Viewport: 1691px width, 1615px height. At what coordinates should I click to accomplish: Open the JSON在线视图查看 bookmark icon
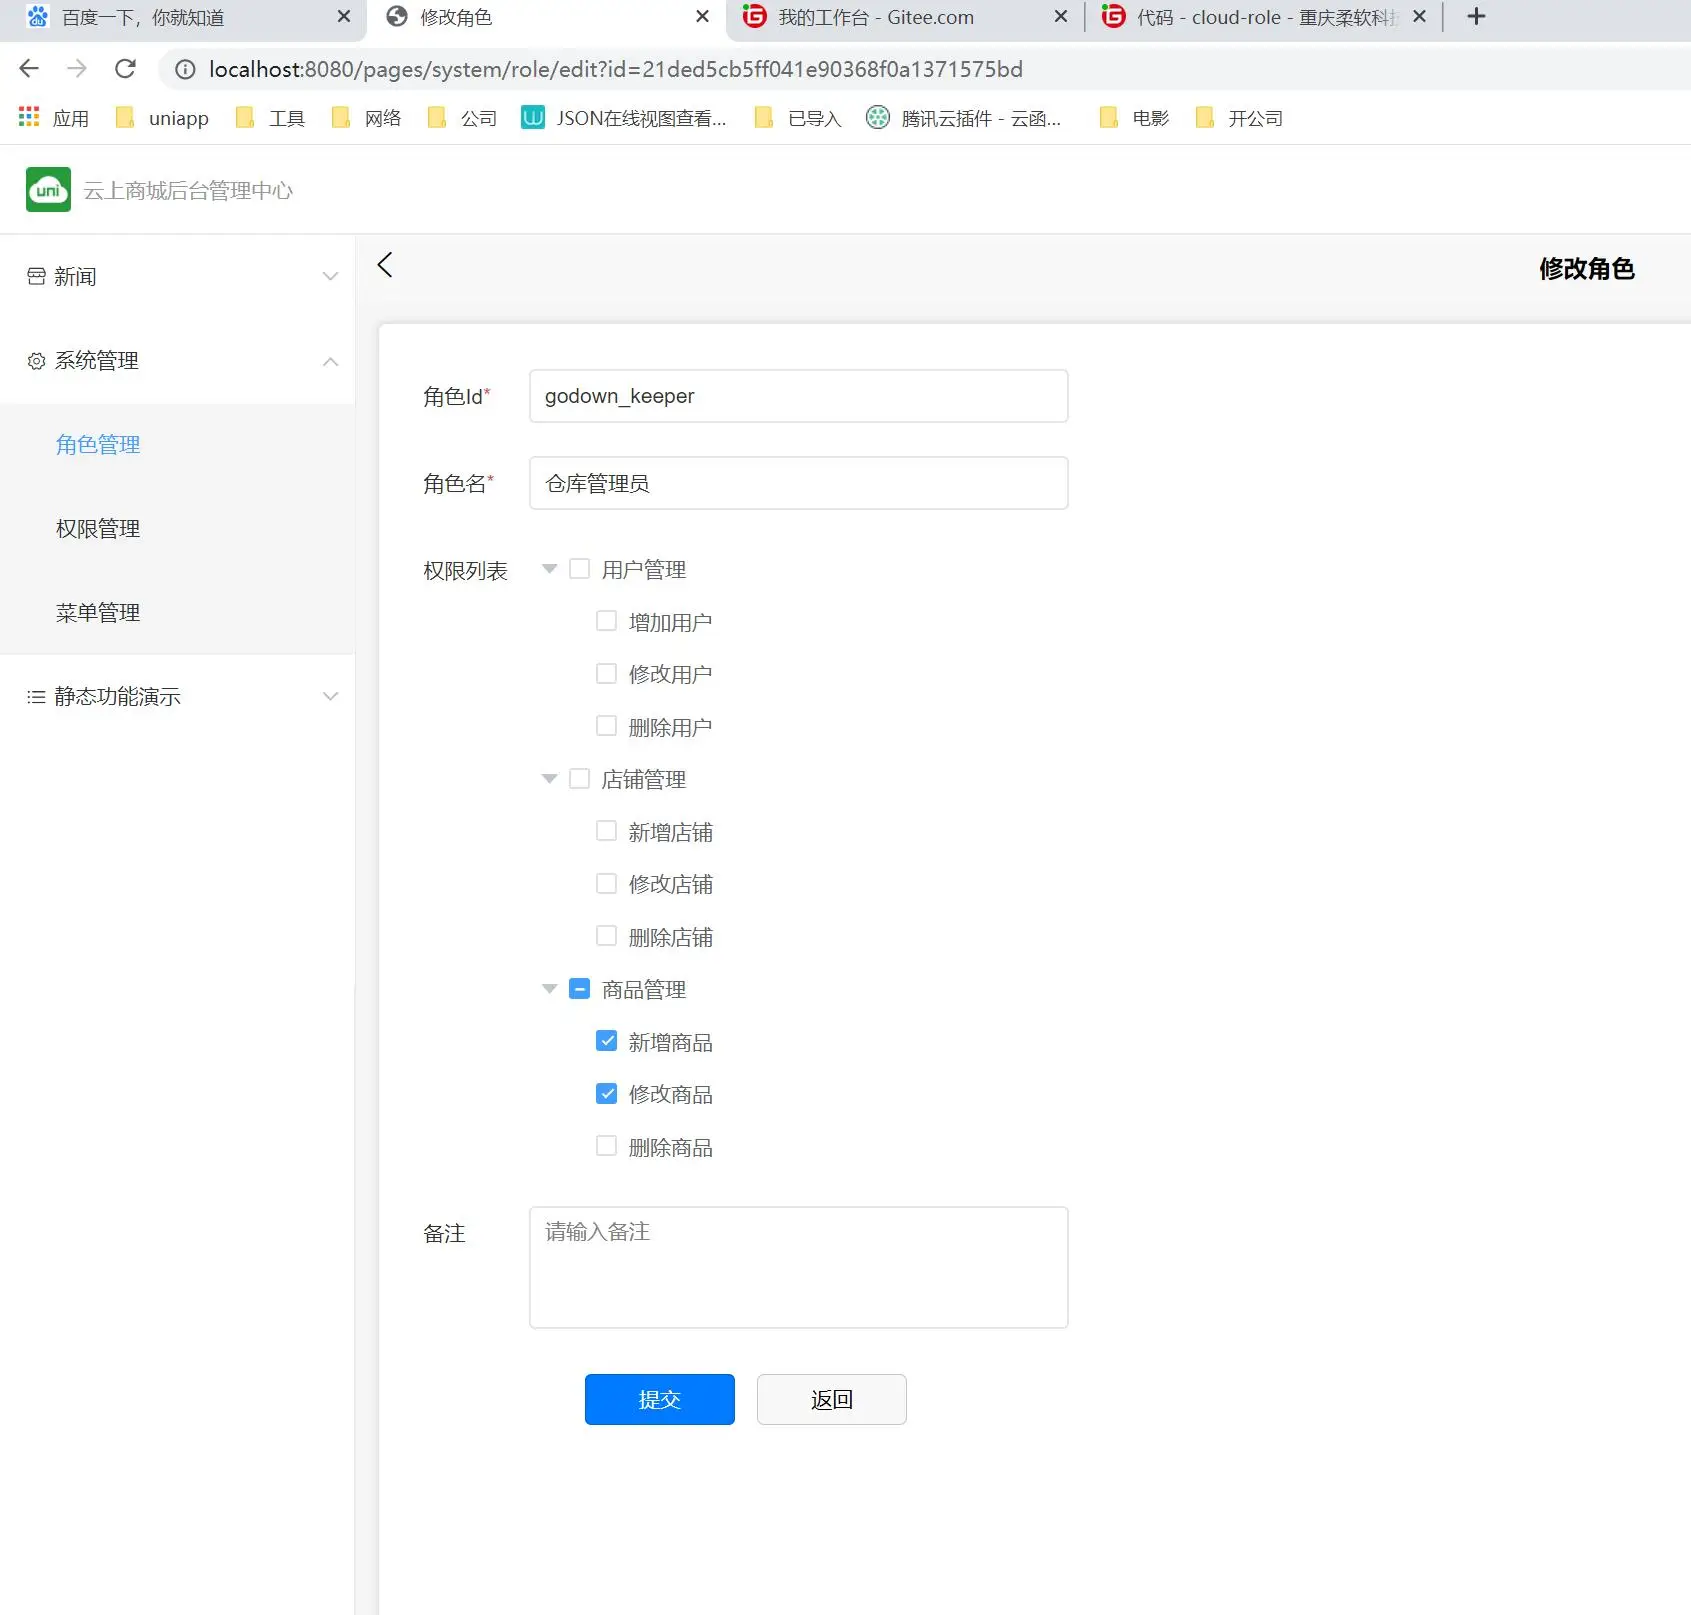(x=533, y=118)
